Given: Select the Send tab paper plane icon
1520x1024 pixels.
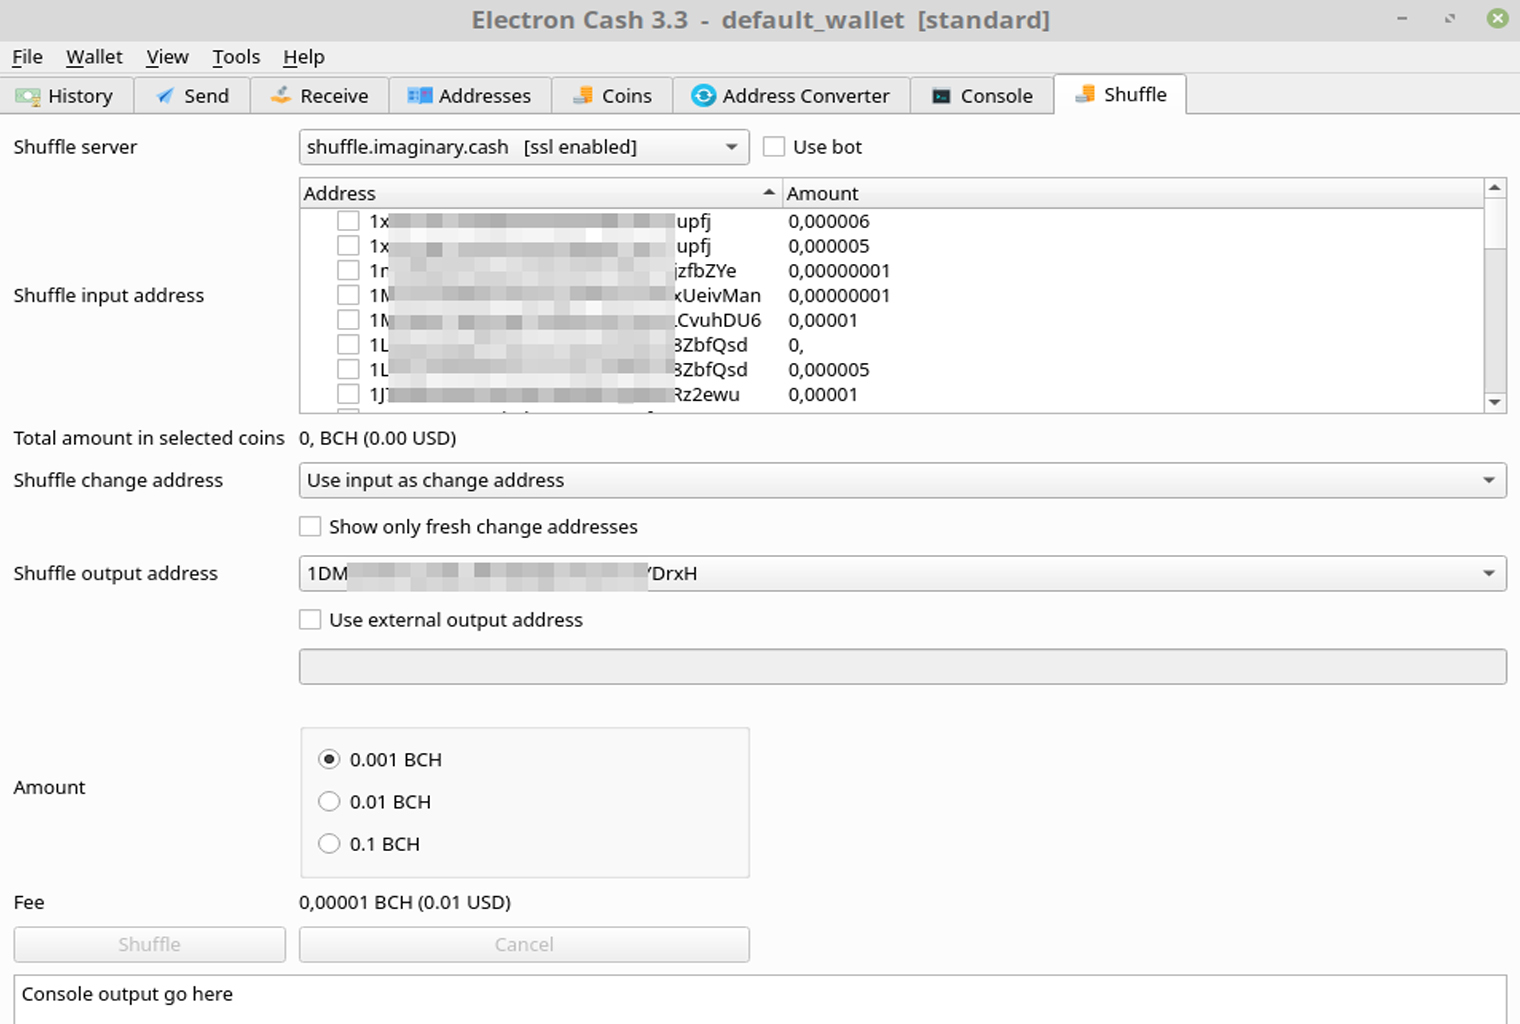Looking at the screenshot, I should click(x=165, y=95).
